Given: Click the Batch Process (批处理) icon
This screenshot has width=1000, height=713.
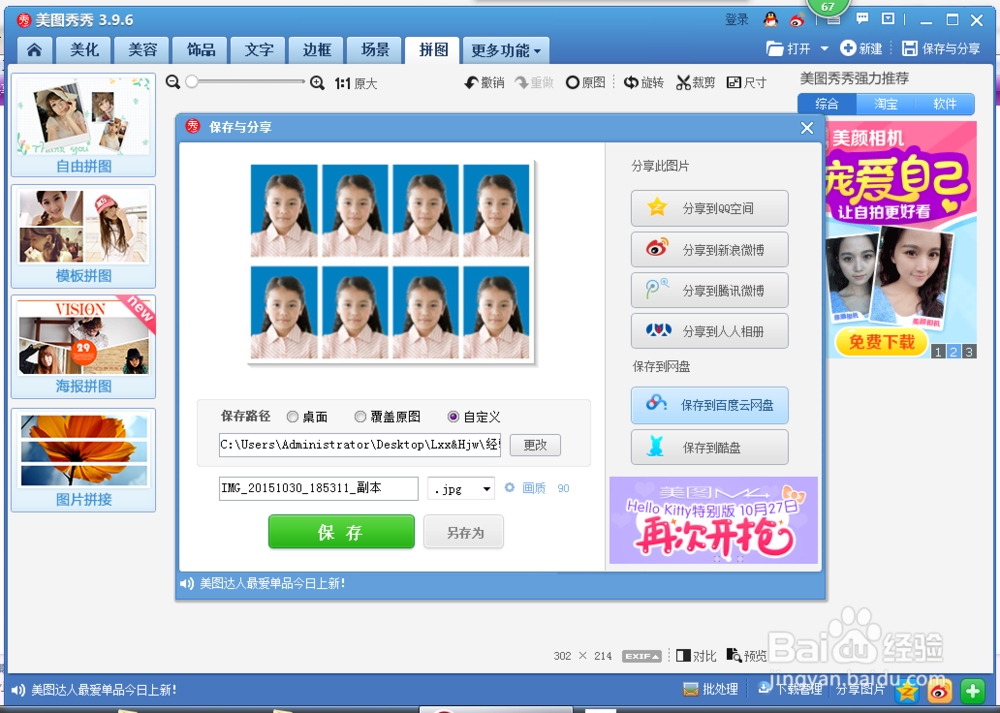Looking at the screenshot, I should pos(689,689).
